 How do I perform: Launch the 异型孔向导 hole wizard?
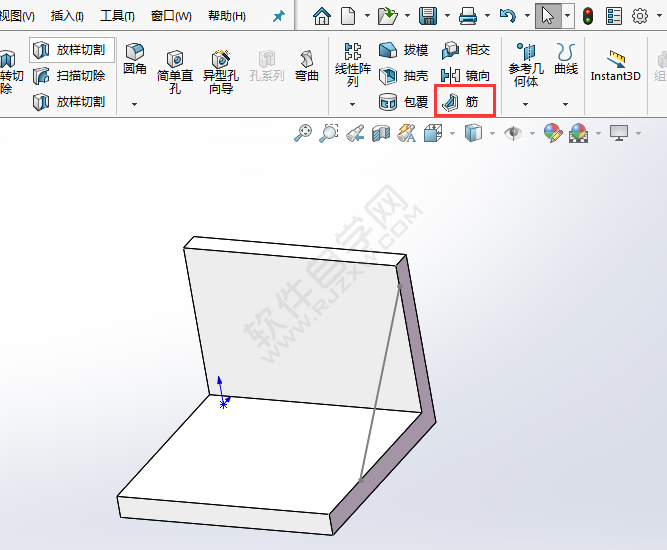221,71
